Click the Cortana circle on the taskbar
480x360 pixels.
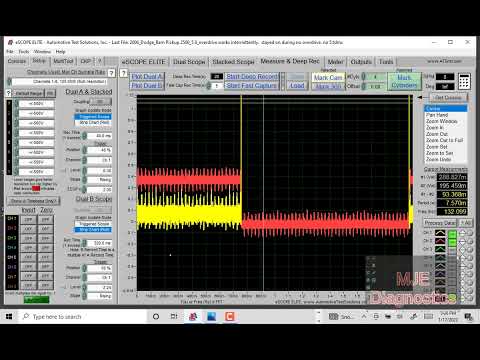click(x=156, y=316)
